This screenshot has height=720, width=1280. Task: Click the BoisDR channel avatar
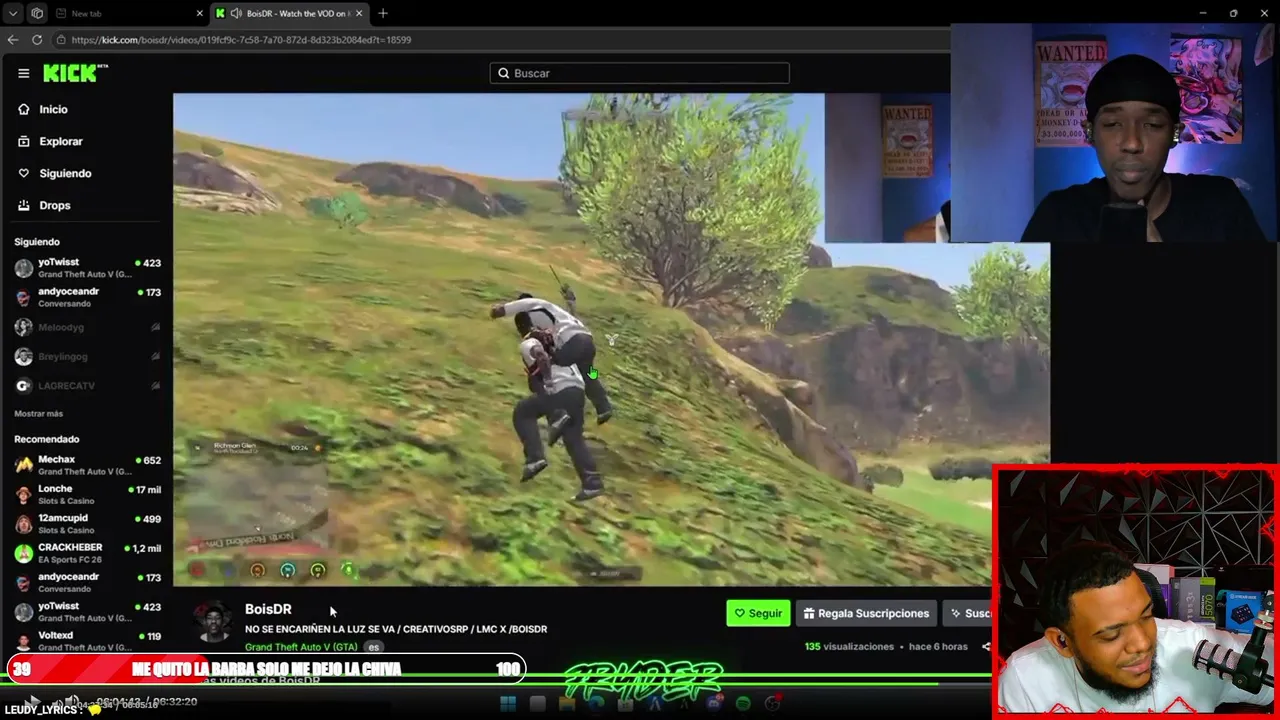212,622
